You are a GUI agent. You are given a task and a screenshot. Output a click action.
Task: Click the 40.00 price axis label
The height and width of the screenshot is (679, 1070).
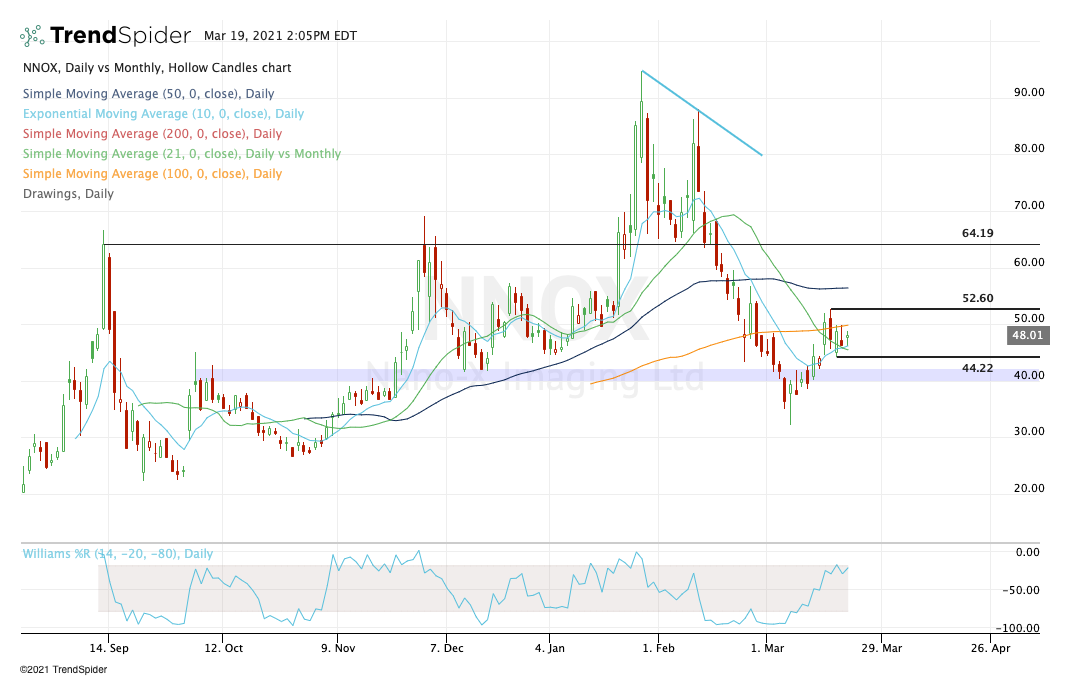pyautogui.click(x=1029, y=375)
